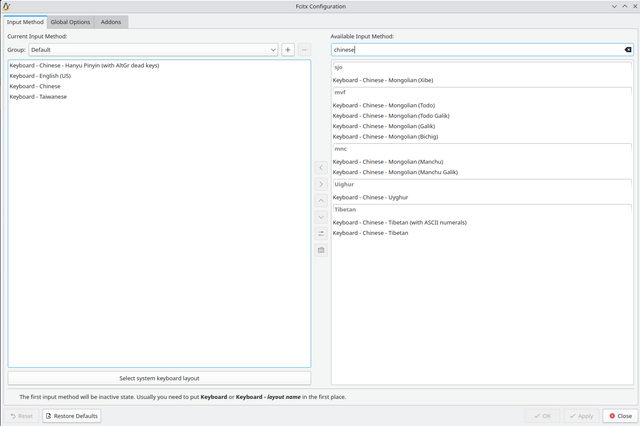Image resolution: width=640 pixels, height=426 pixels.
Task: Select Keyboard - Chinese - Mongolian (Manchu)
Action: coord(482,162)
